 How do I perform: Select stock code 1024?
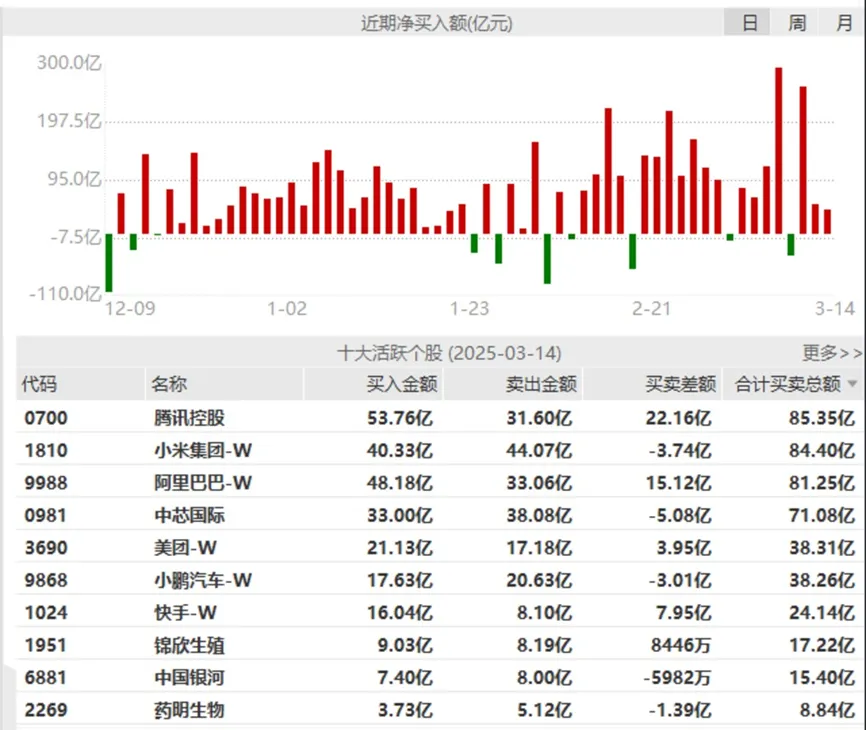point(46,613)
